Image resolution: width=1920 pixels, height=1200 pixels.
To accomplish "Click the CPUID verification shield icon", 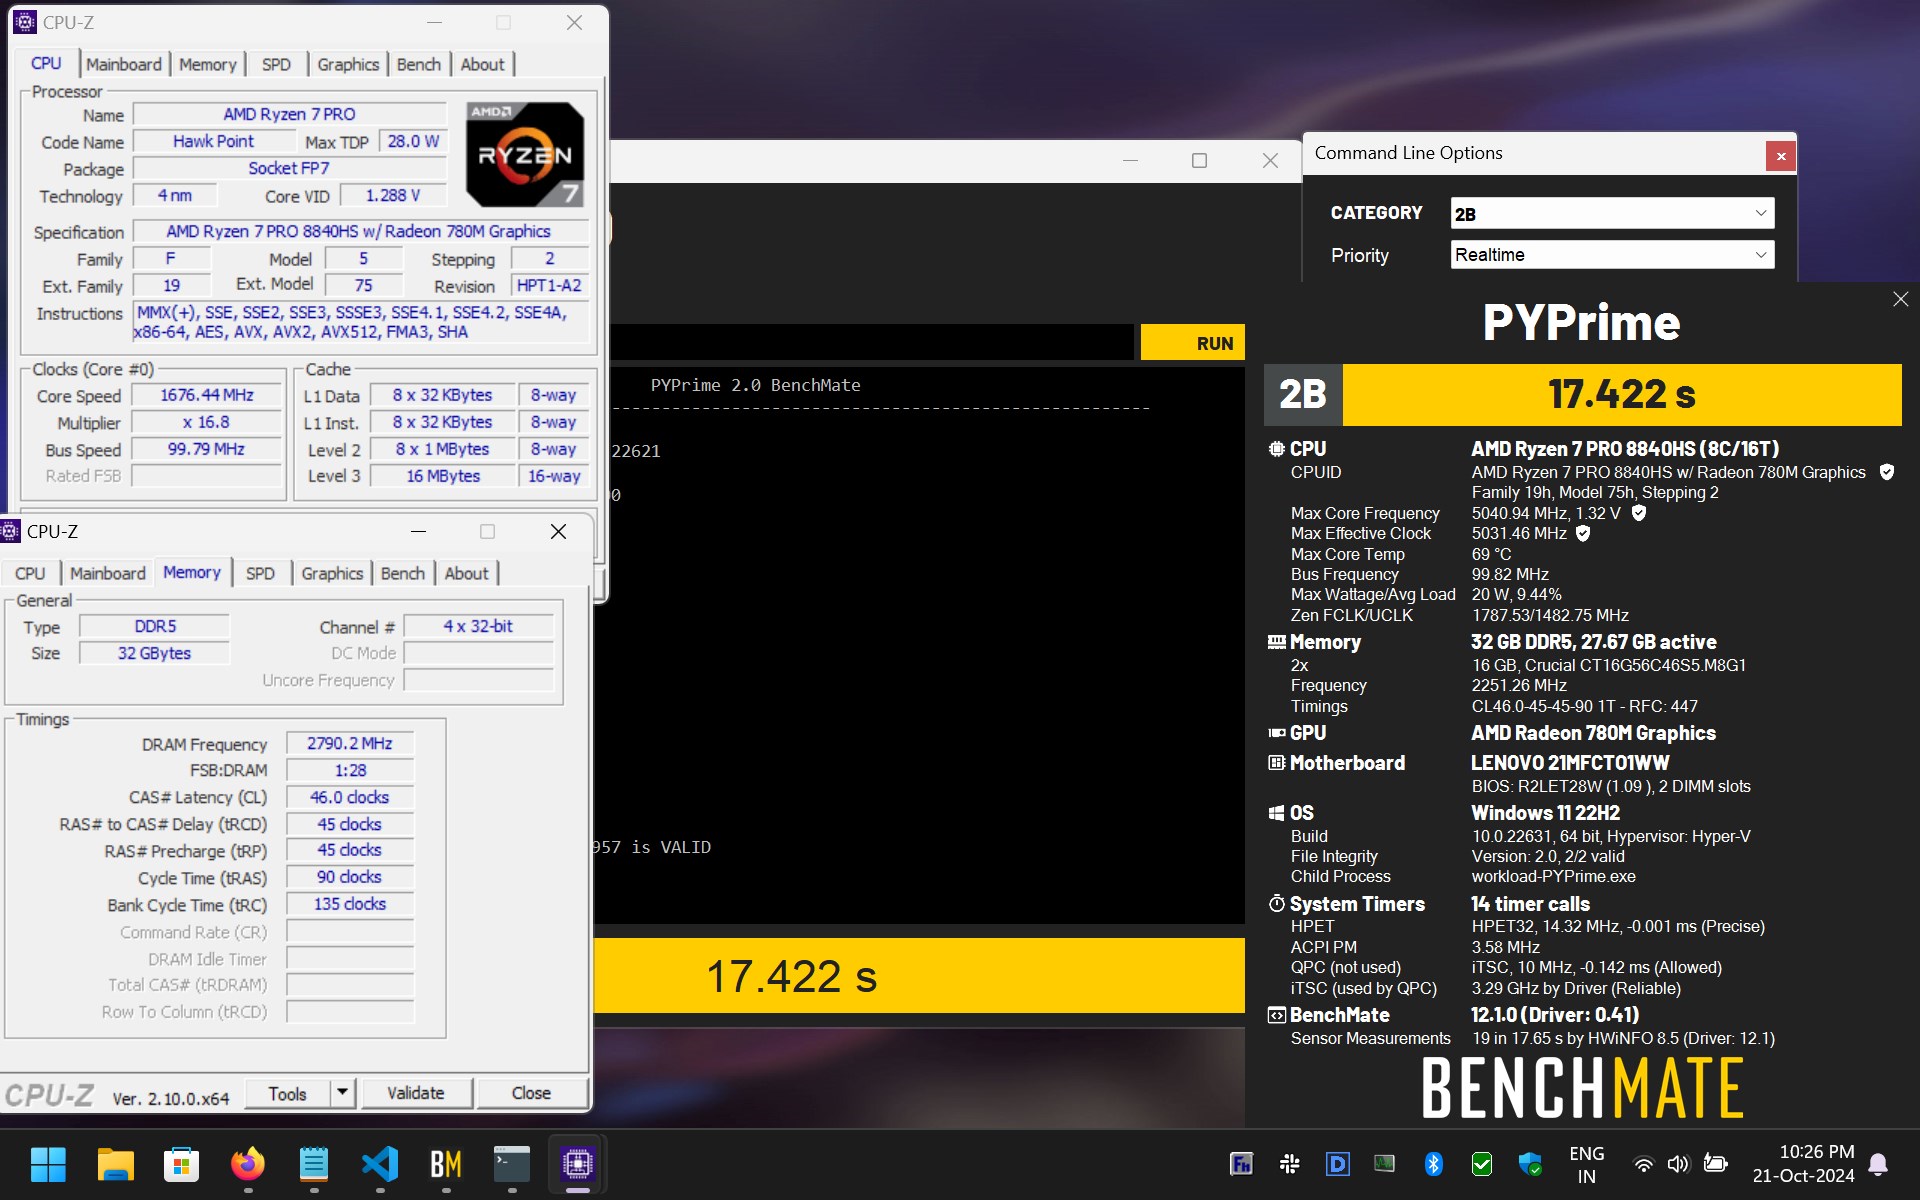I will point(1887,472).
